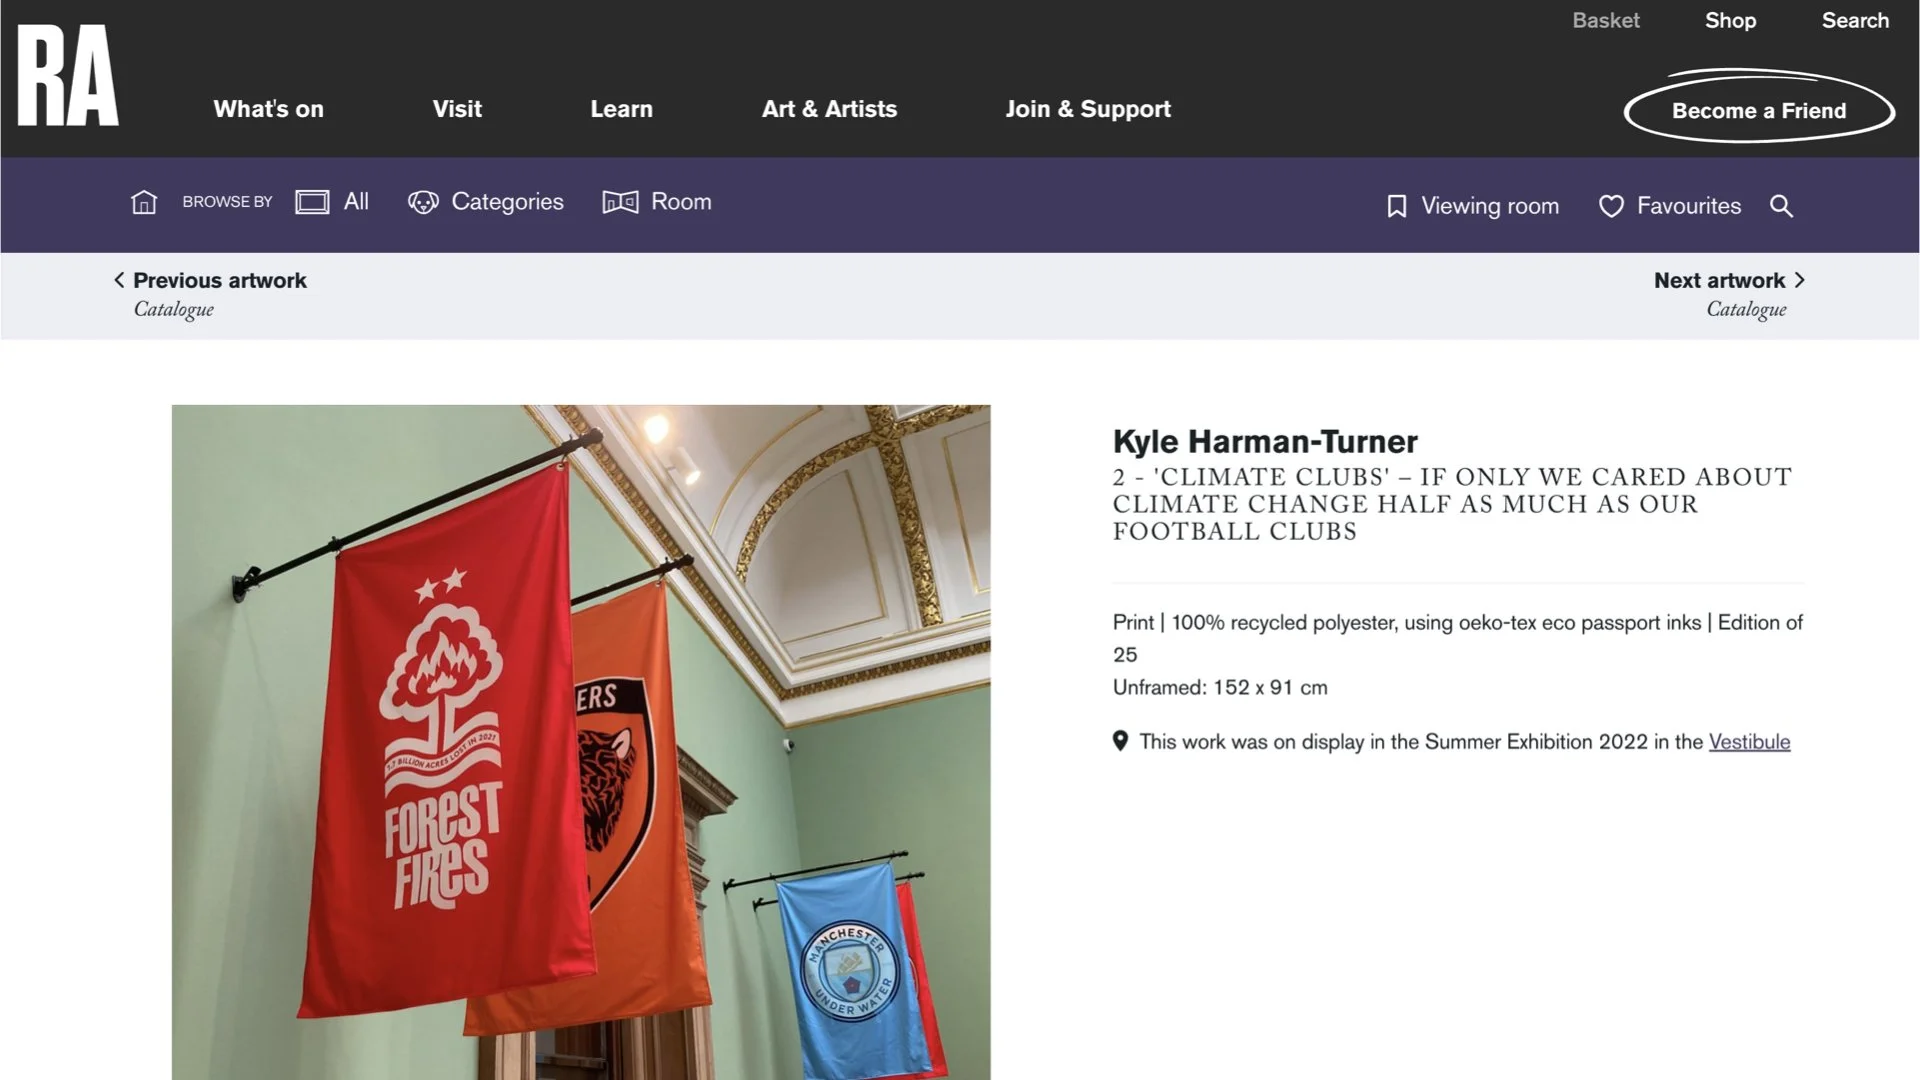Click 'Print | 100% recycled polyester' description
This screenshot has width=1920, height=1080.
(x=1458, y=638)
